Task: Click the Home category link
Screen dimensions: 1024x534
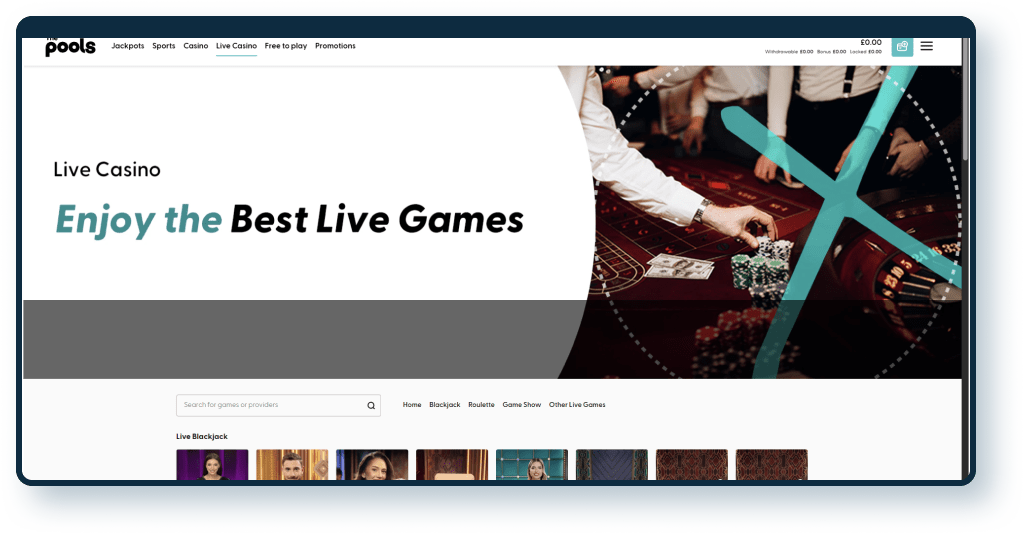Action: [412, 405]
